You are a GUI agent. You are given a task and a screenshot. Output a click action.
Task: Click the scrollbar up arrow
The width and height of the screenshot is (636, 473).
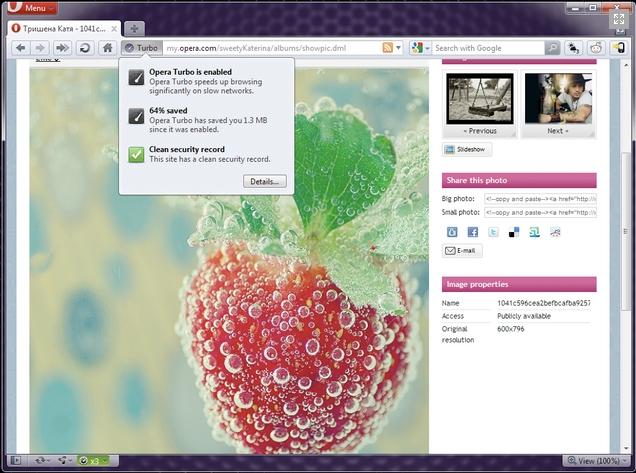coord(625,64)
